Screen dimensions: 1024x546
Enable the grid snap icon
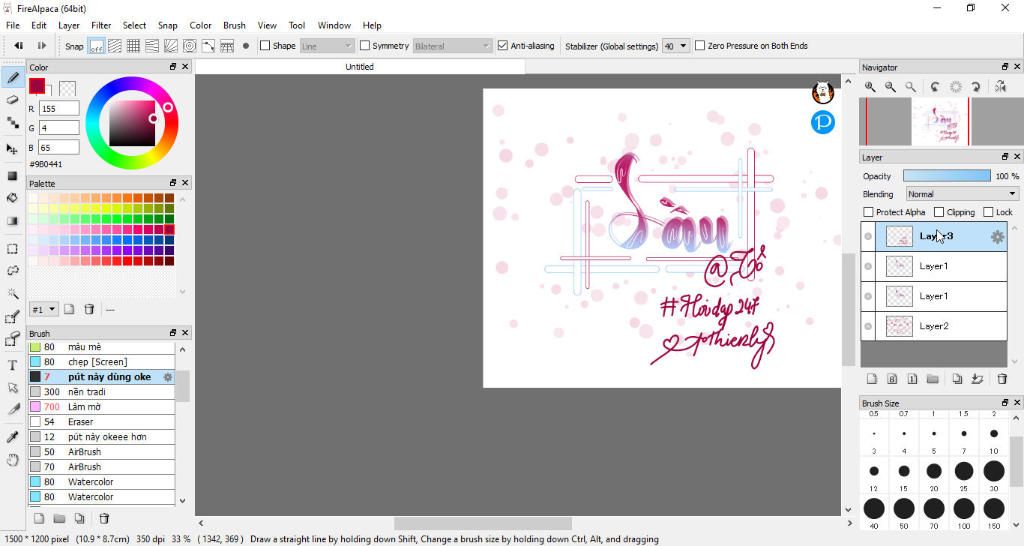(133, 46)
